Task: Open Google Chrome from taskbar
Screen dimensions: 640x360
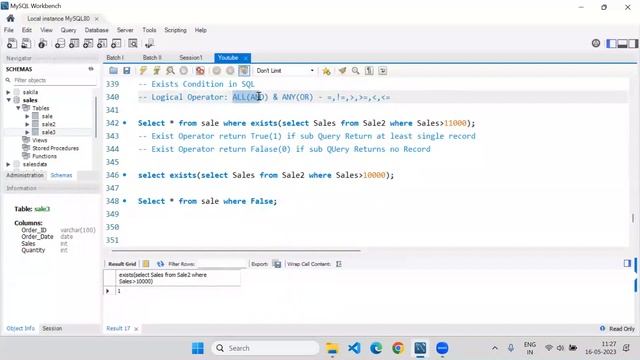Action: (x=398, y=348)
